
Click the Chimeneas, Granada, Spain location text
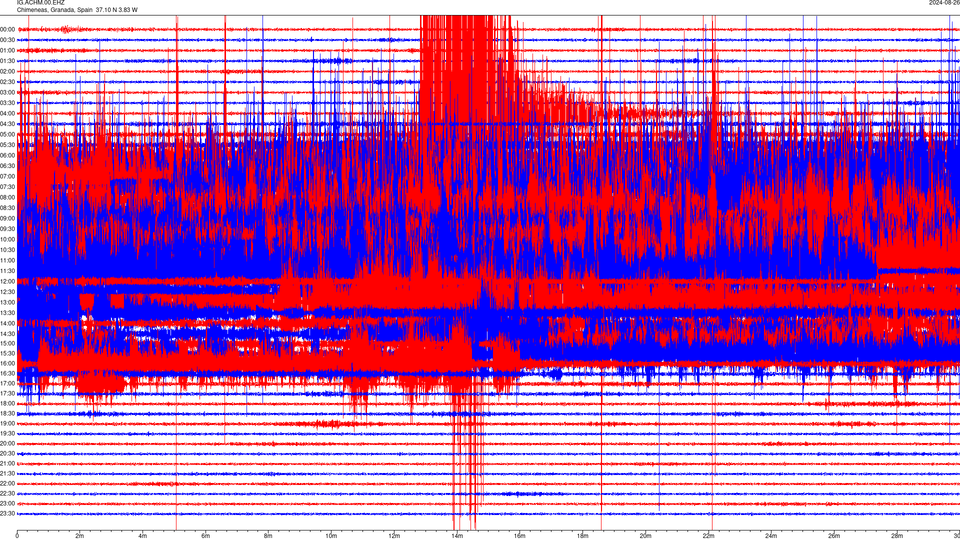point(54,10)
